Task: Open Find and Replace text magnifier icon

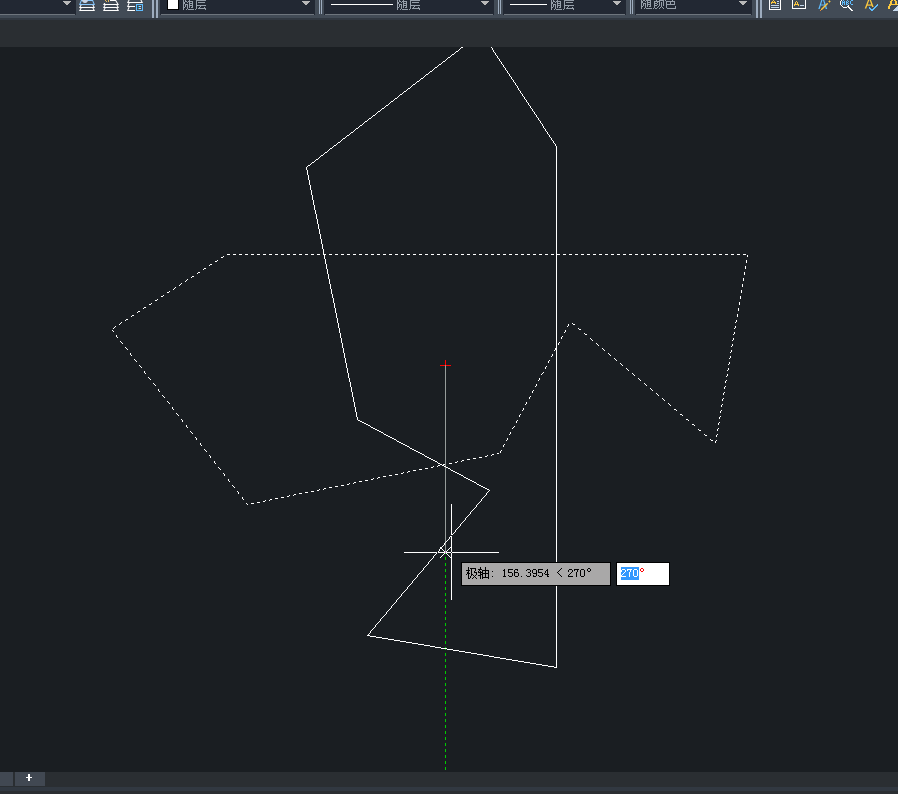Action: point(847,5)
